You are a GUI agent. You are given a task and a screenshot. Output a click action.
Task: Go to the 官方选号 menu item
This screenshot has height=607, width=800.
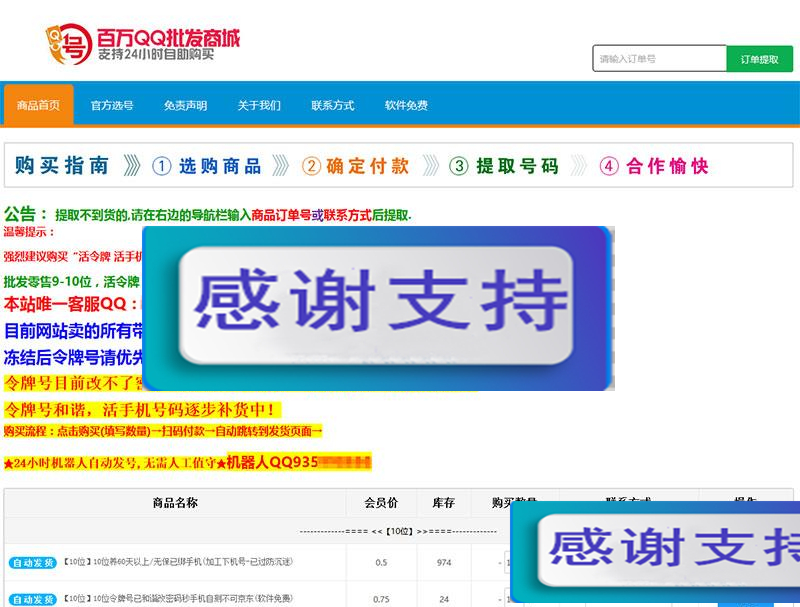tap(112, 106)
